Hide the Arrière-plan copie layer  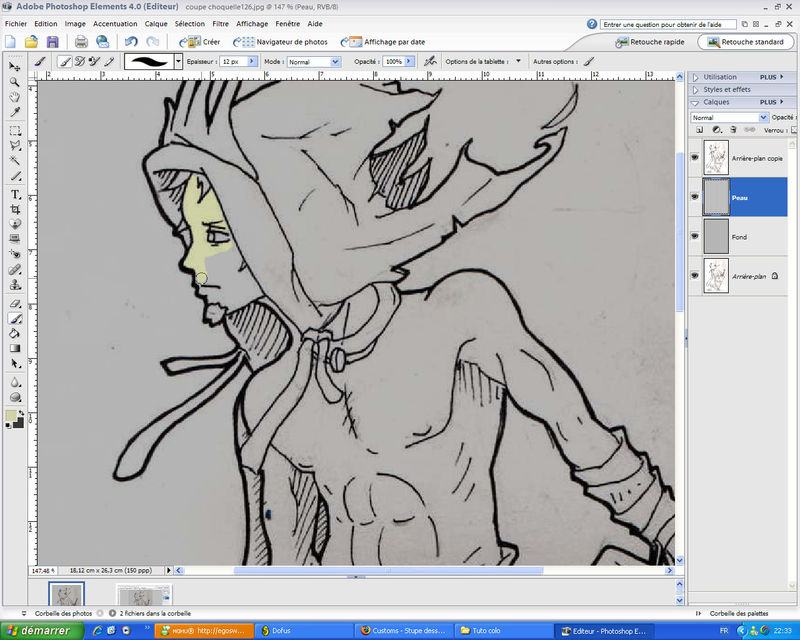(x=694, y=158)
